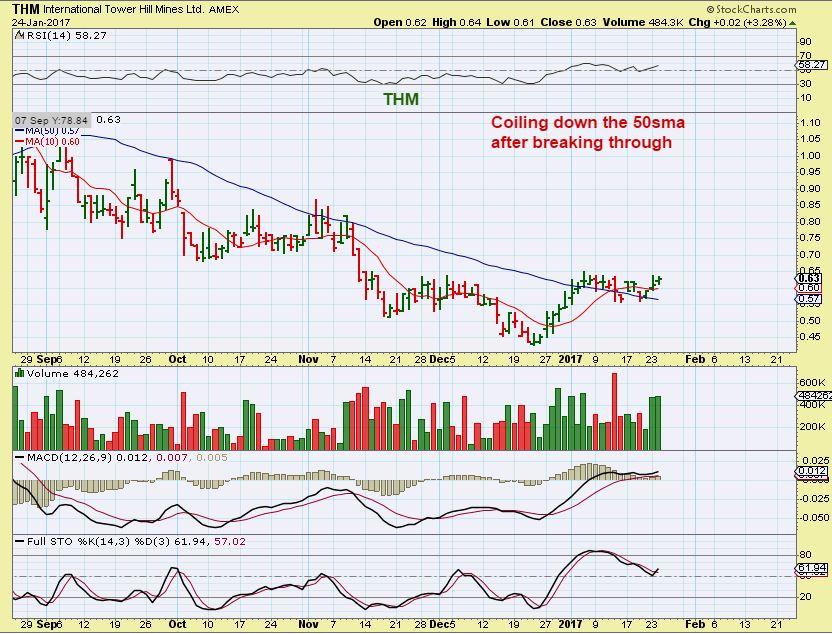The image size is (832, 634).
Task: Click the 200K volume axis label
Action: [x=811, y=427]
